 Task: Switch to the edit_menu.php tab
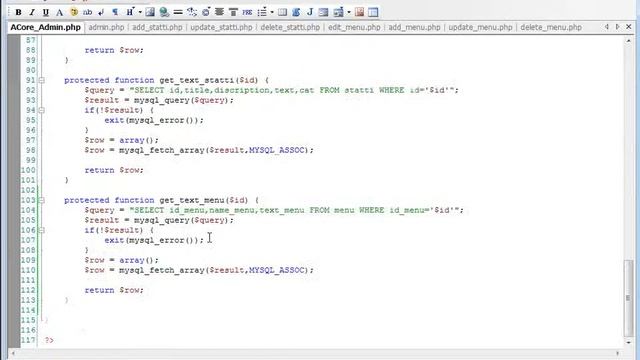tap(354, 27)
